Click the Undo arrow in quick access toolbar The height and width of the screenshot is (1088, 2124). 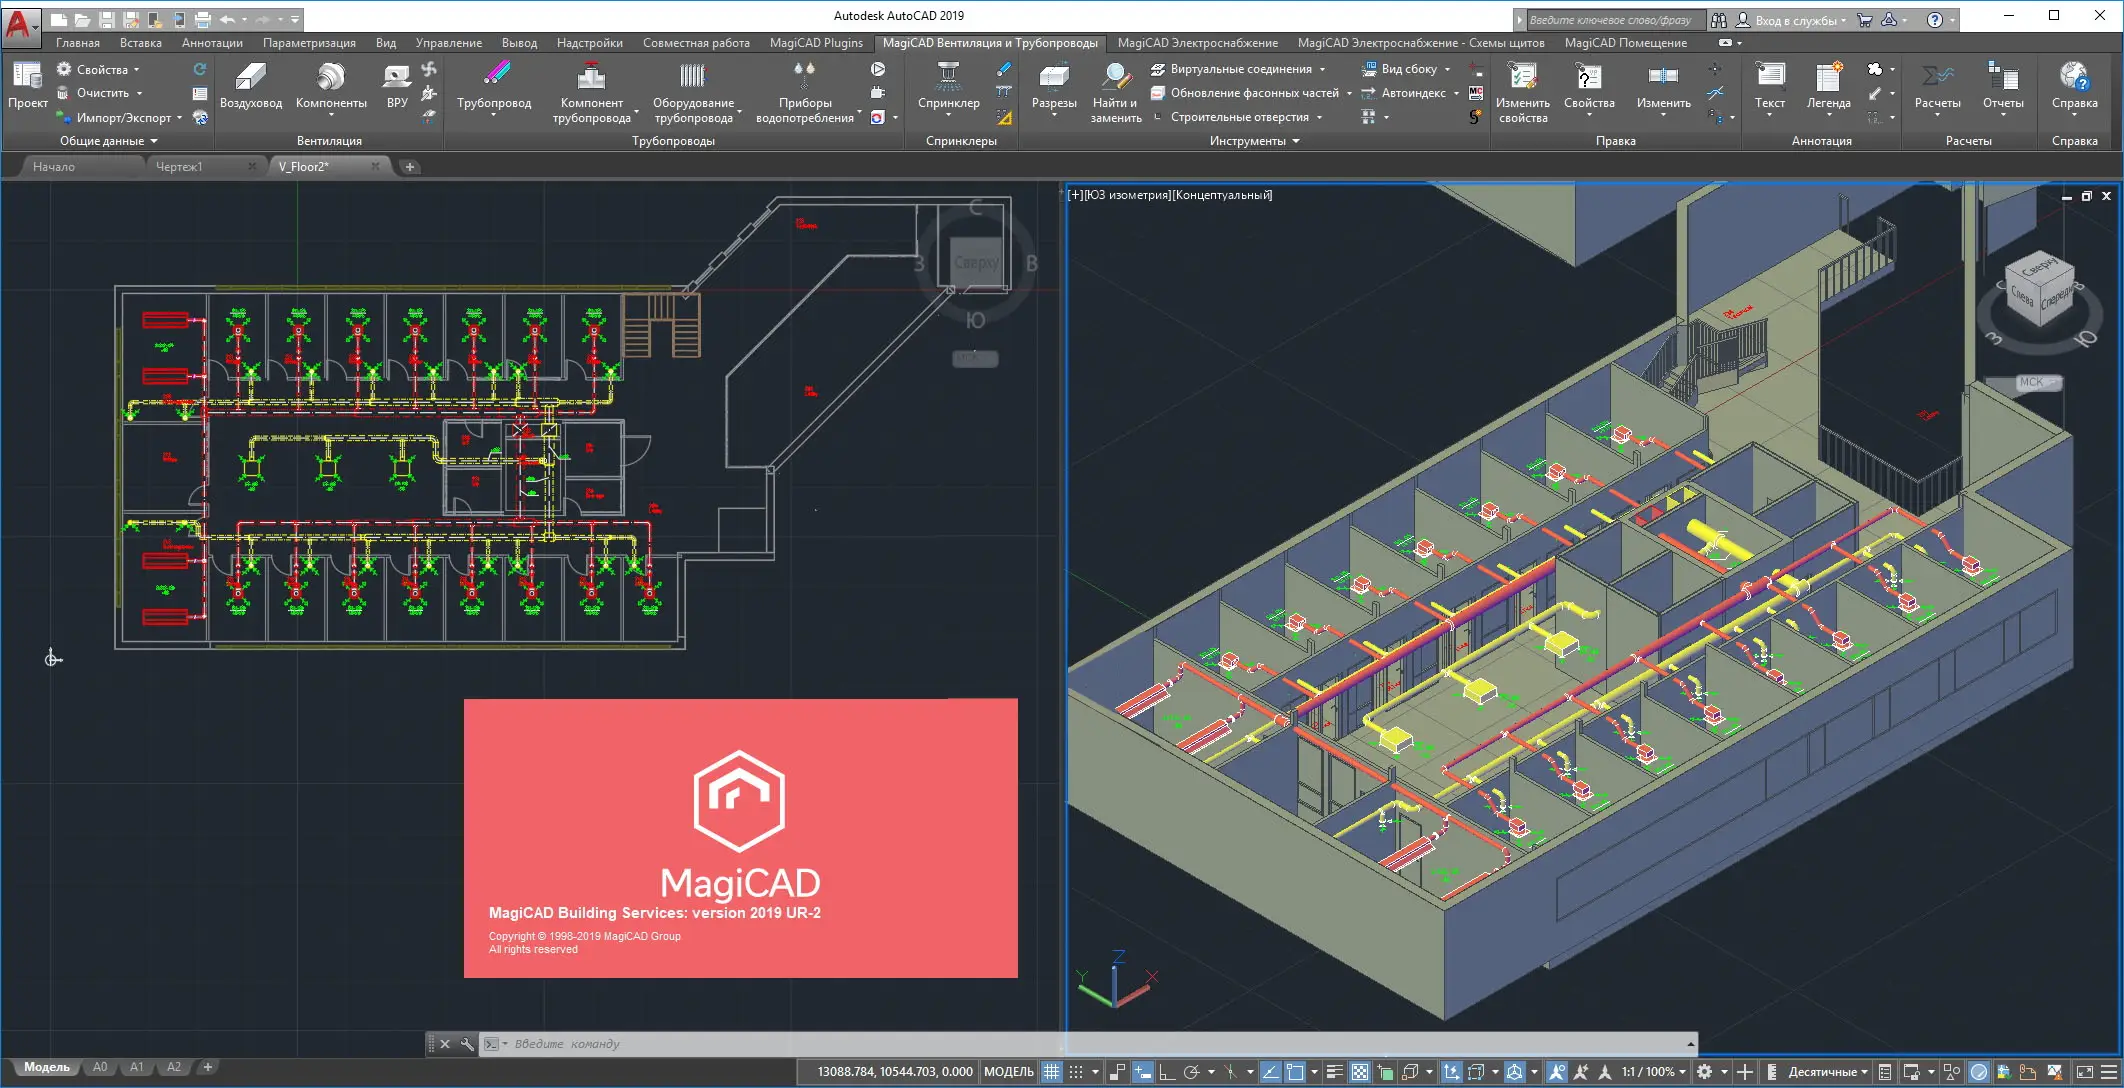click(227, 19)
